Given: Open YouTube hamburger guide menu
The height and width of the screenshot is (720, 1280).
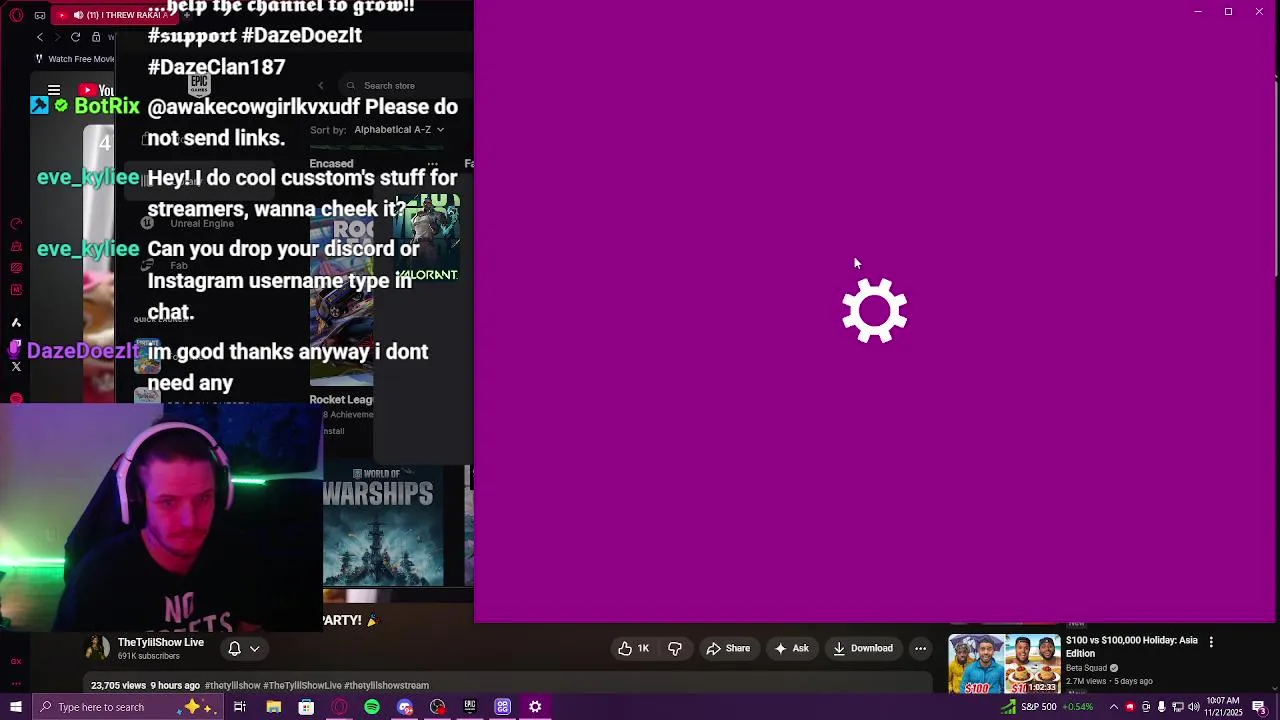Looking at the screenshot, I should [54, 90].
